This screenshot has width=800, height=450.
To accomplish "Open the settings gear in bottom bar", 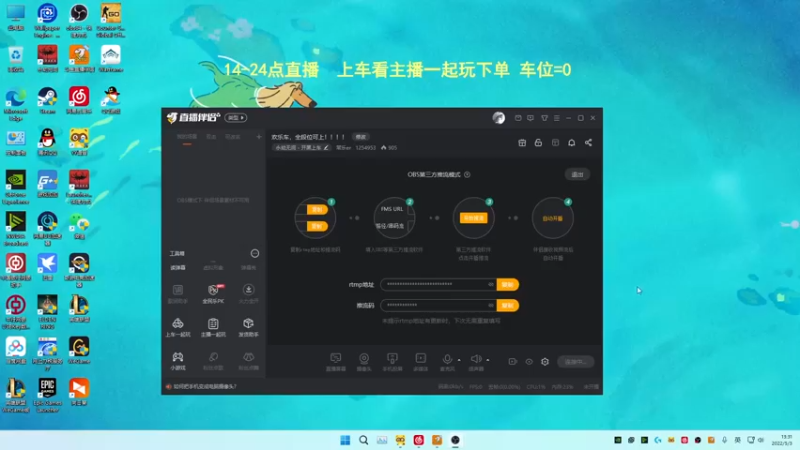I will (x=545, y=362).
